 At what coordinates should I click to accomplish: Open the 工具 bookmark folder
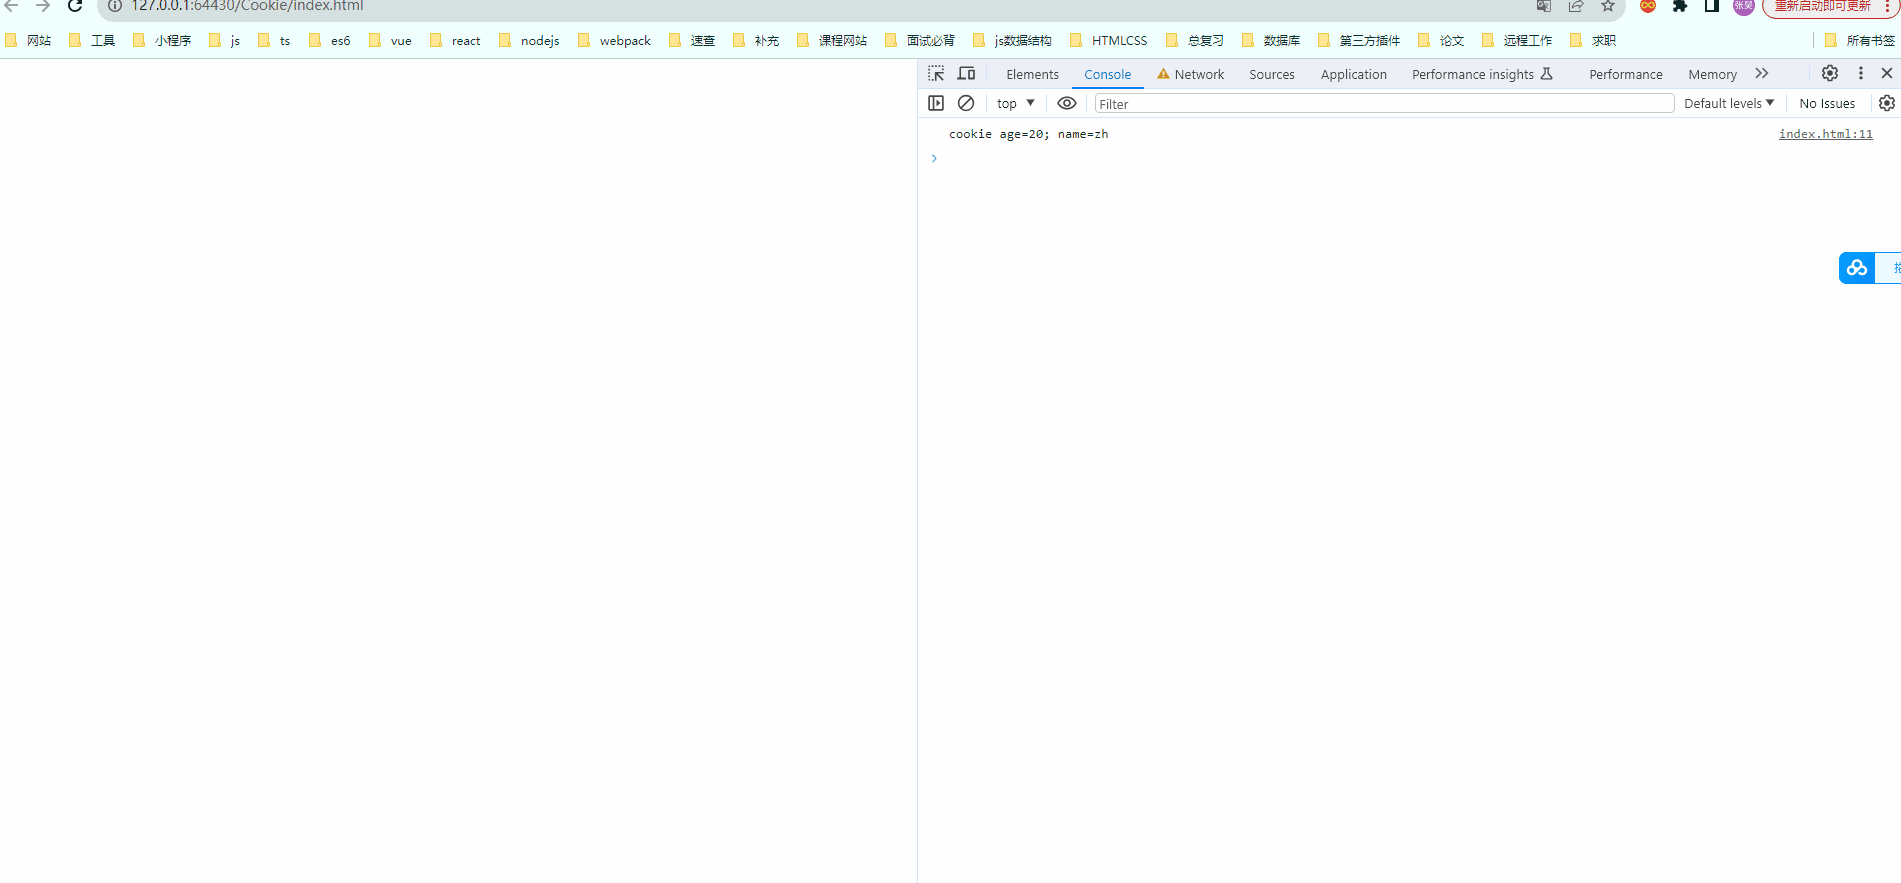[x=93, y=40]
